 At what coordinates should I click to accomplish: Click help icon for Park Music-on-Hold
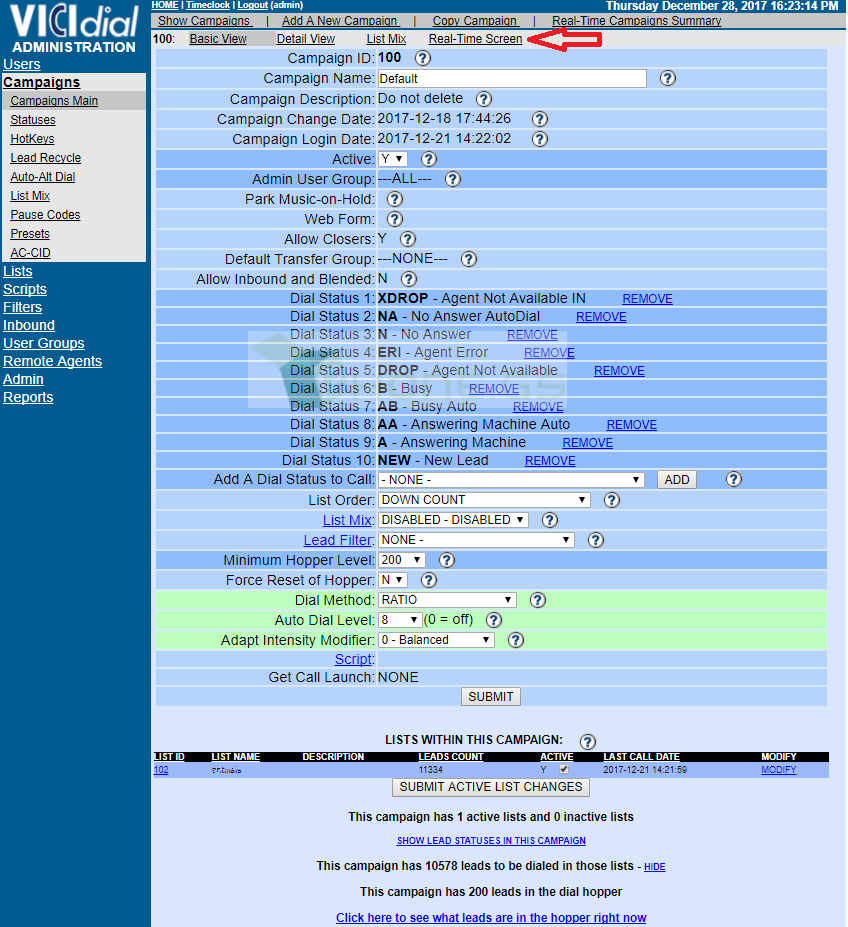coord(394,199)
